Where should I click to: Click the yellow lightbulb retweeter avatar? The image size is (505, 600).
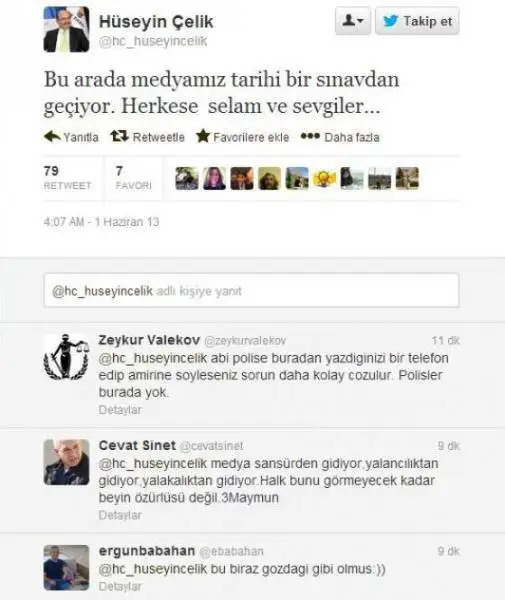[324, 178]
